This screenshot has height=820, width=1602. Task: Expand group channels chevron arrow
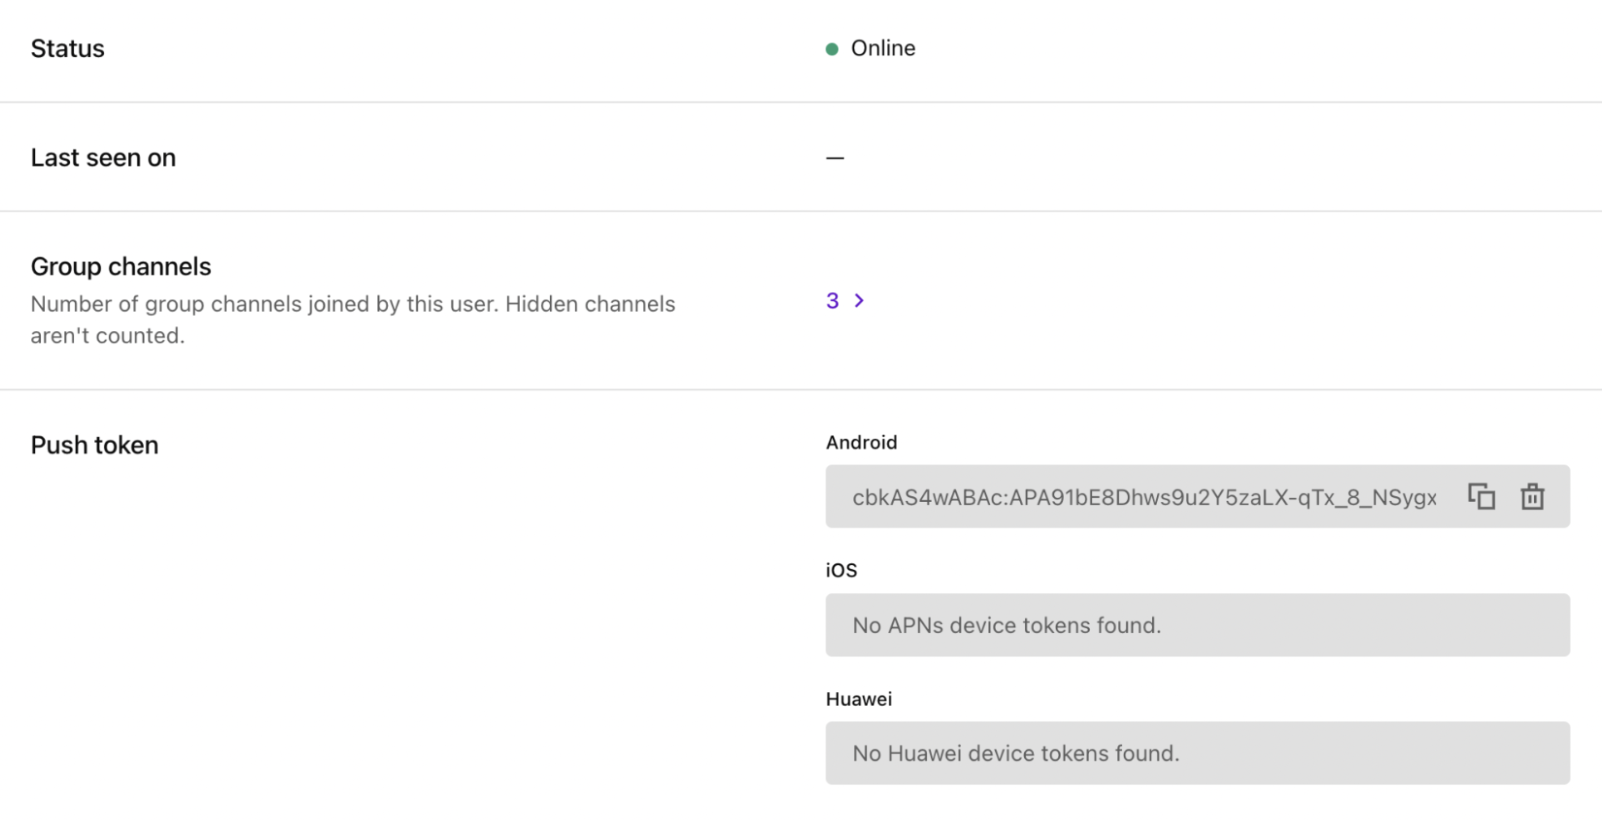[x=859, y=300]
